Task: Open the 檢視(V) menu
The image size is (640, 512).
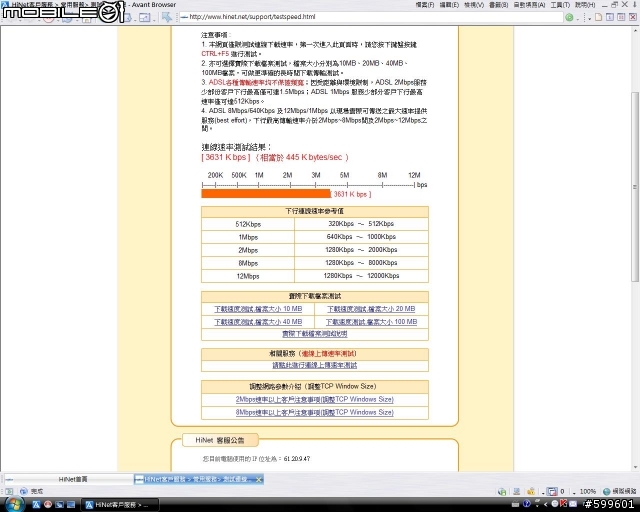Action: (x=474, y=5)
